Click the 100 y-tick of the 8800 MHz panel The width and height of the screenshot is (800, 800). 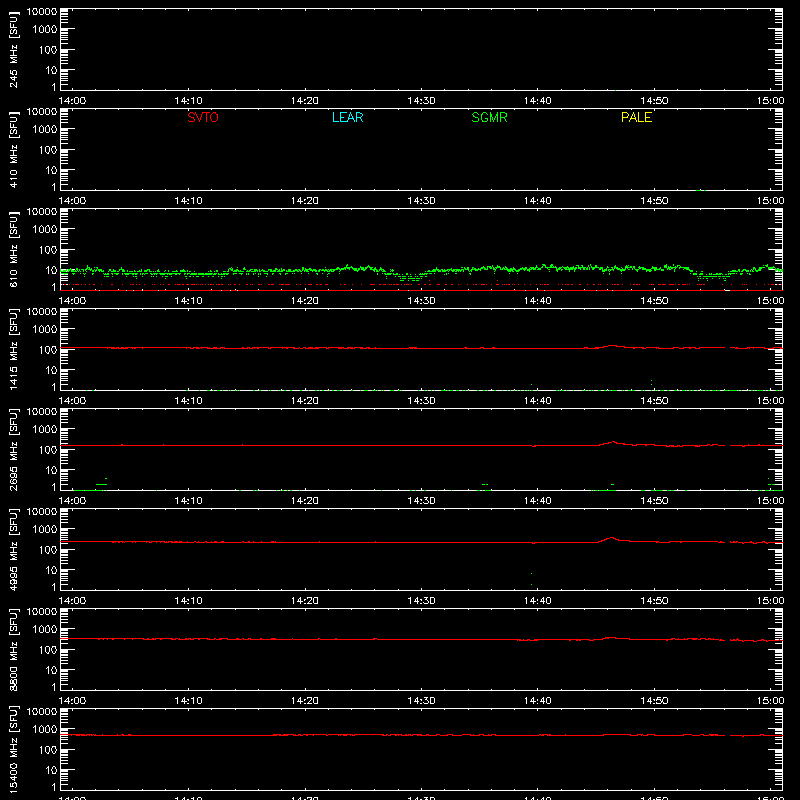48,650
